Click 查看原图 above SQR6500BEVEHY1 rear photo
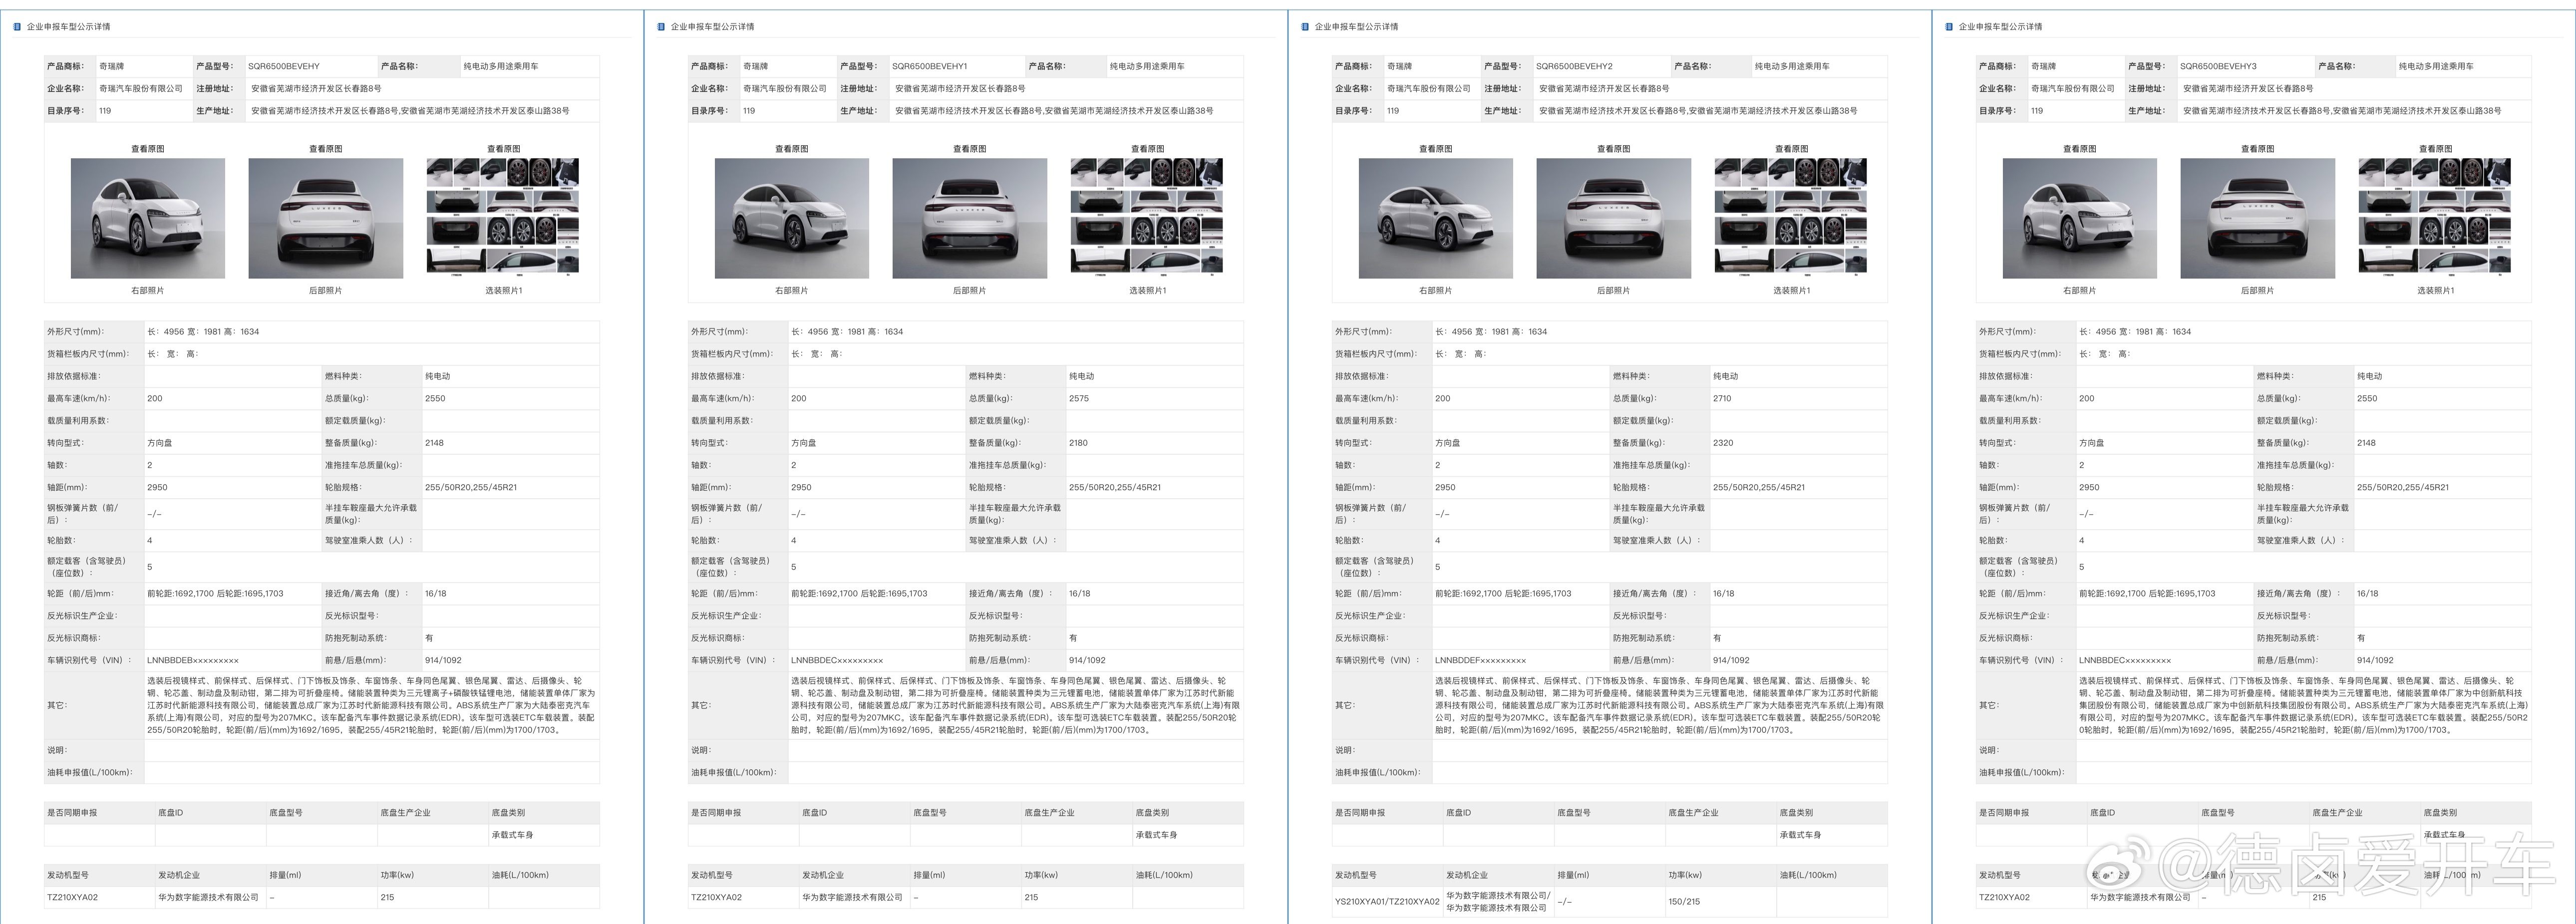 tap(970, 149)
